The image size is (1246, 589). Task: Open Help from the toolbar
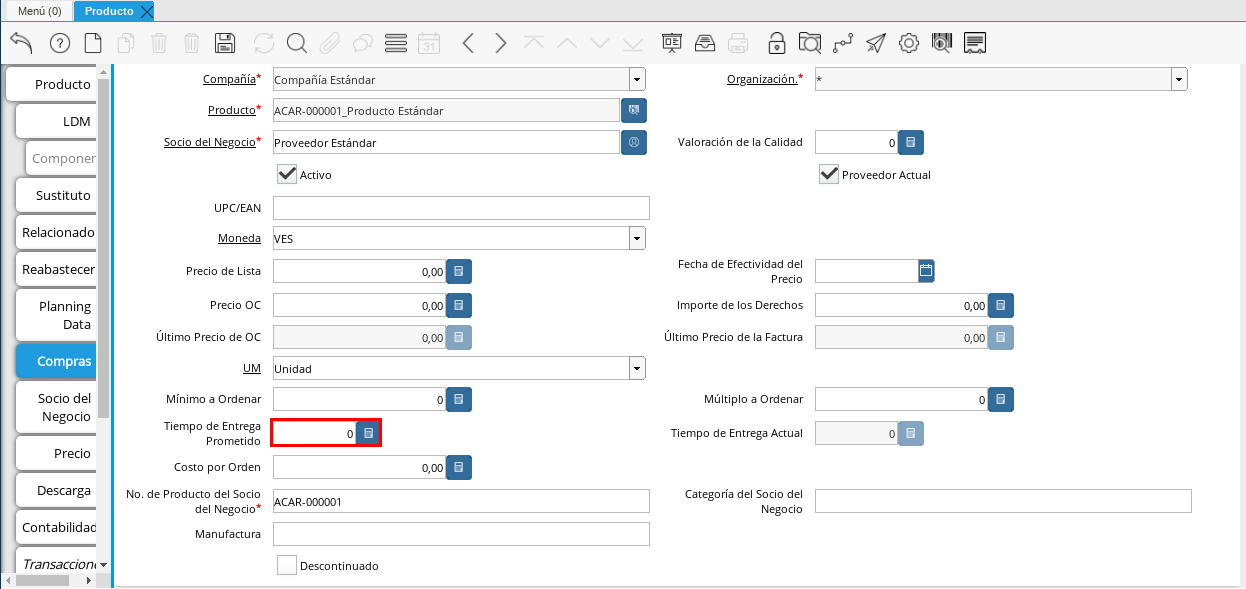point(59,43)
